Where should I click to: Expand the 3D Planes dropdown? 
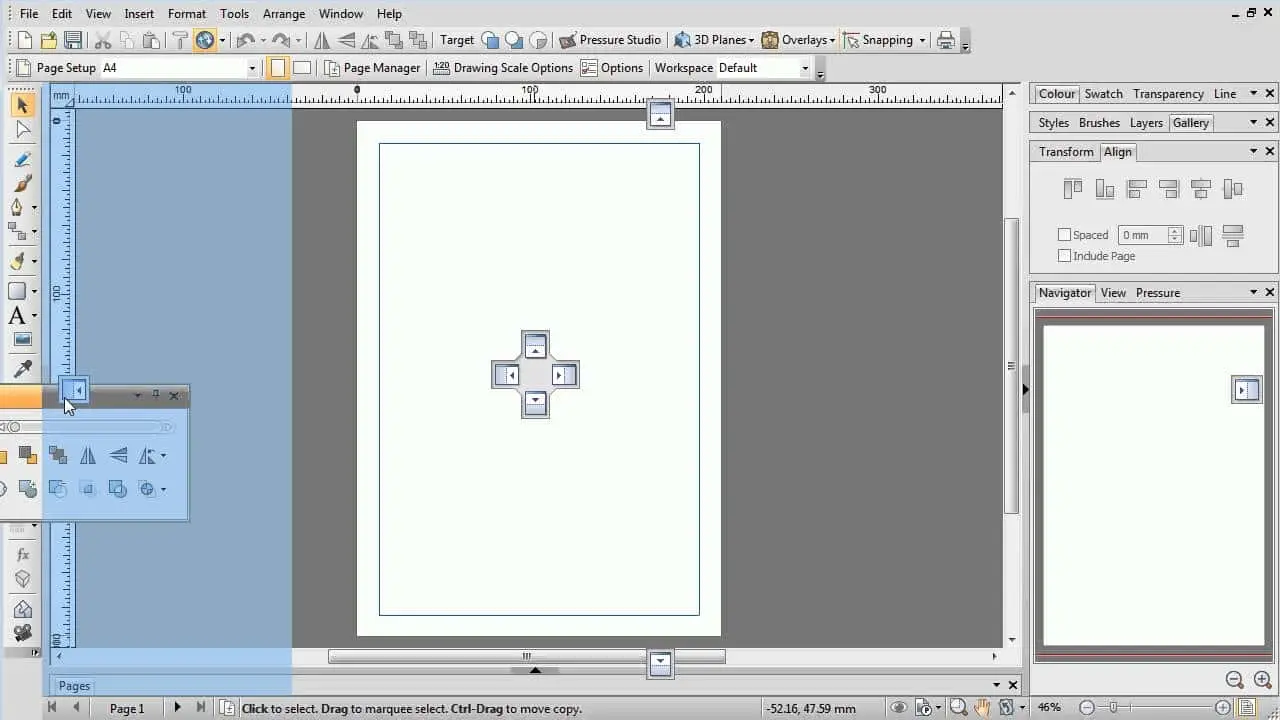pos(751,40)
